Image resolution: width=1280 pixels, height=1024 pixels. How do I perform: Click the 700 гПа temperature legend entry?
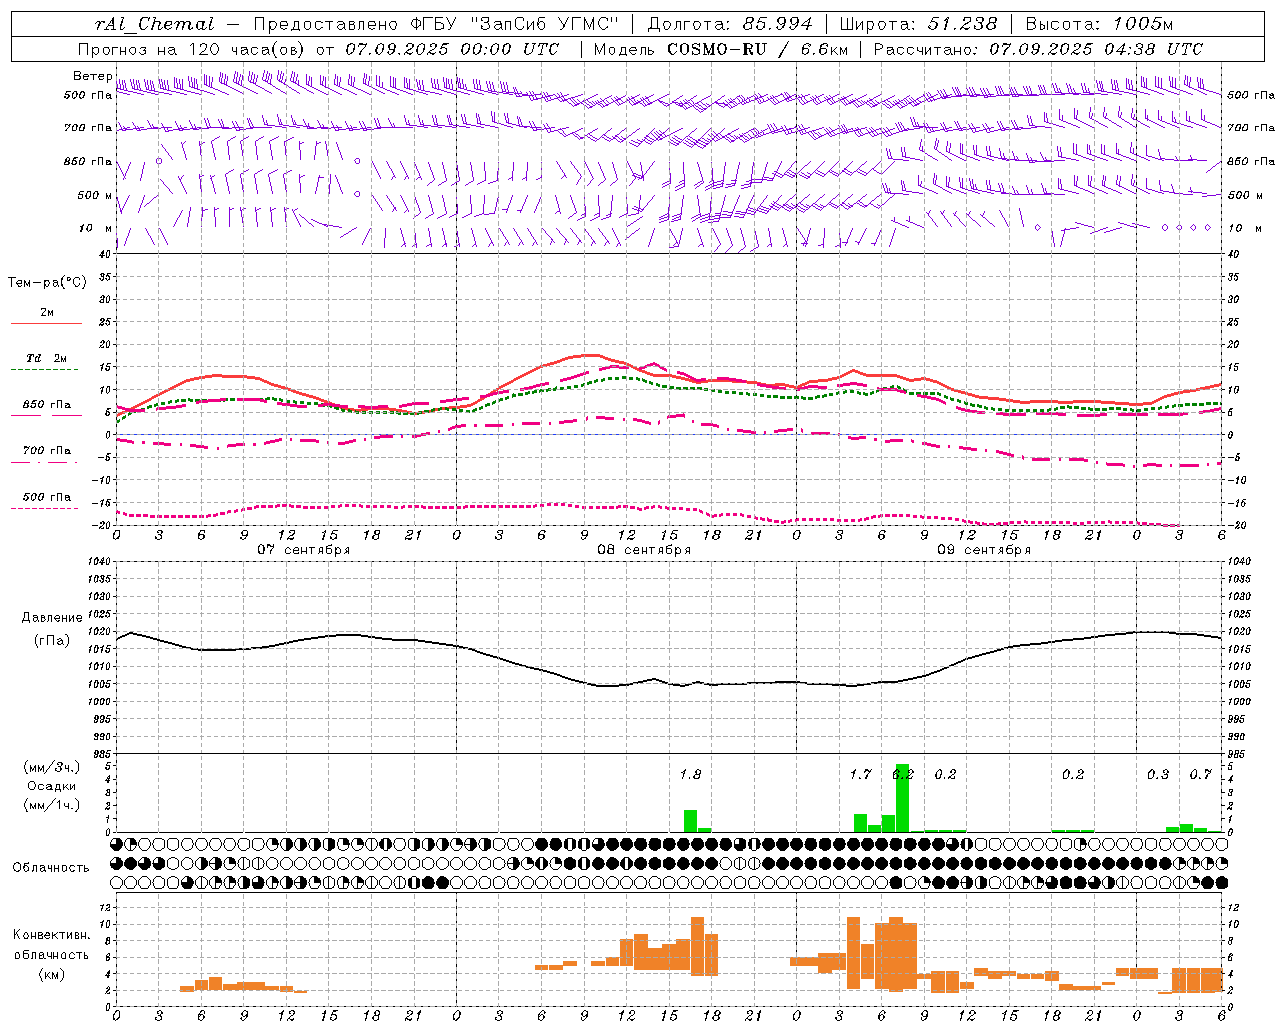point(47,451)
